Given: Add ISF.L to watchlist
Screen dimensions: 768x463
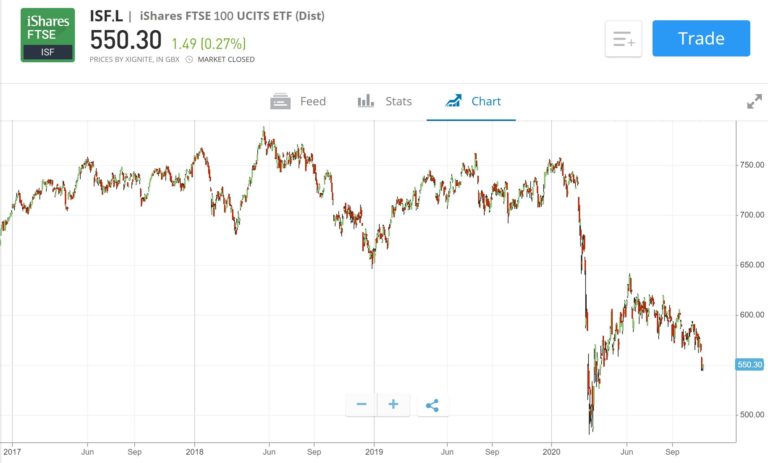Looking at the screenshot, I should (623, 39).
